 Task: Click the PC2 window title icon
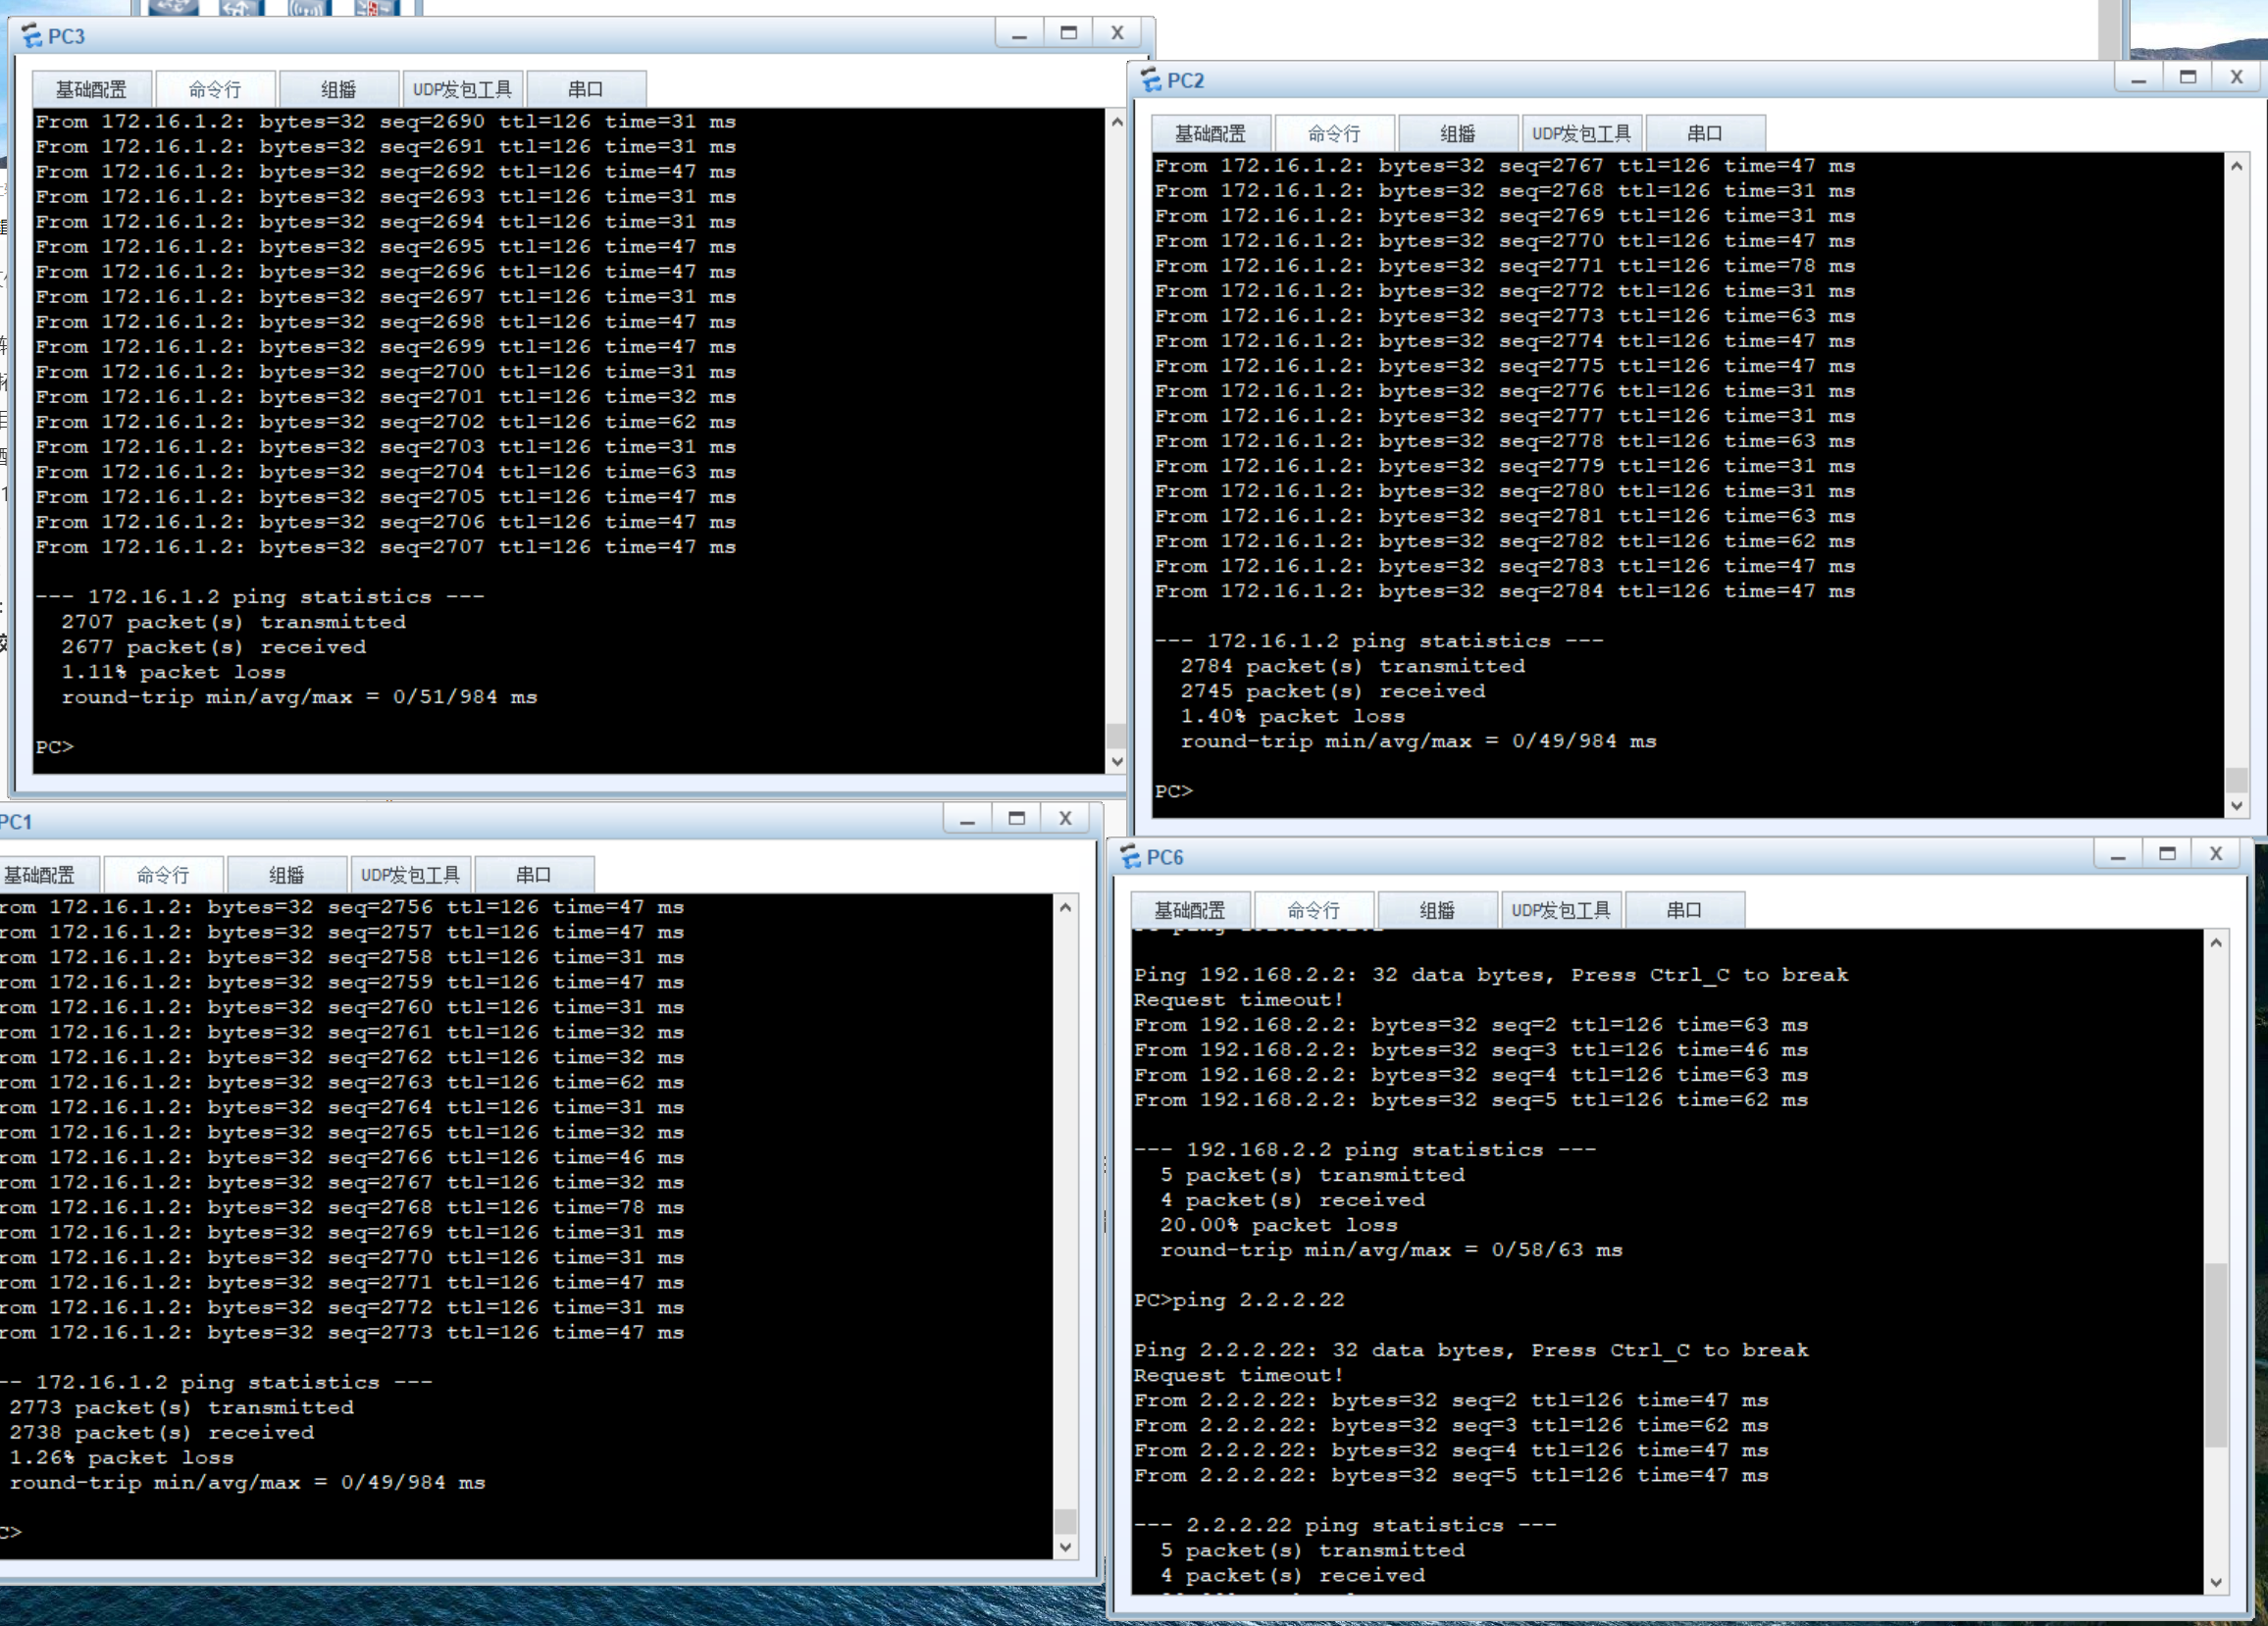point(1151,81)
